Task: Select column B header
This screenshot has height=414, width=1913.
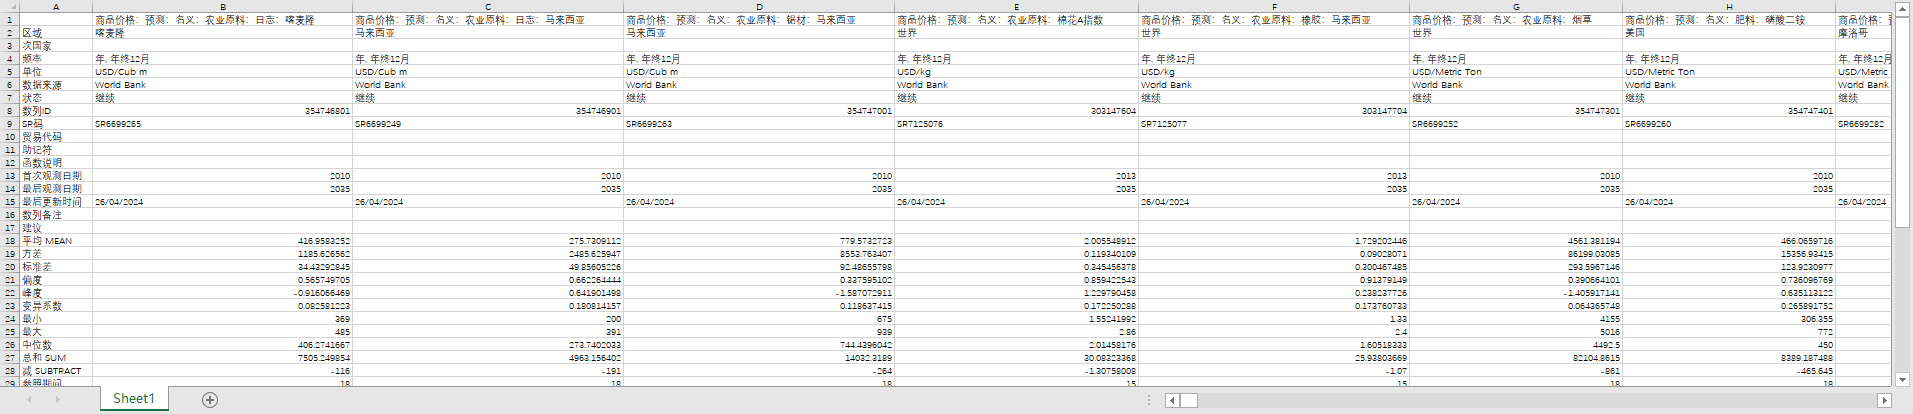Action: tap(222, 6)
